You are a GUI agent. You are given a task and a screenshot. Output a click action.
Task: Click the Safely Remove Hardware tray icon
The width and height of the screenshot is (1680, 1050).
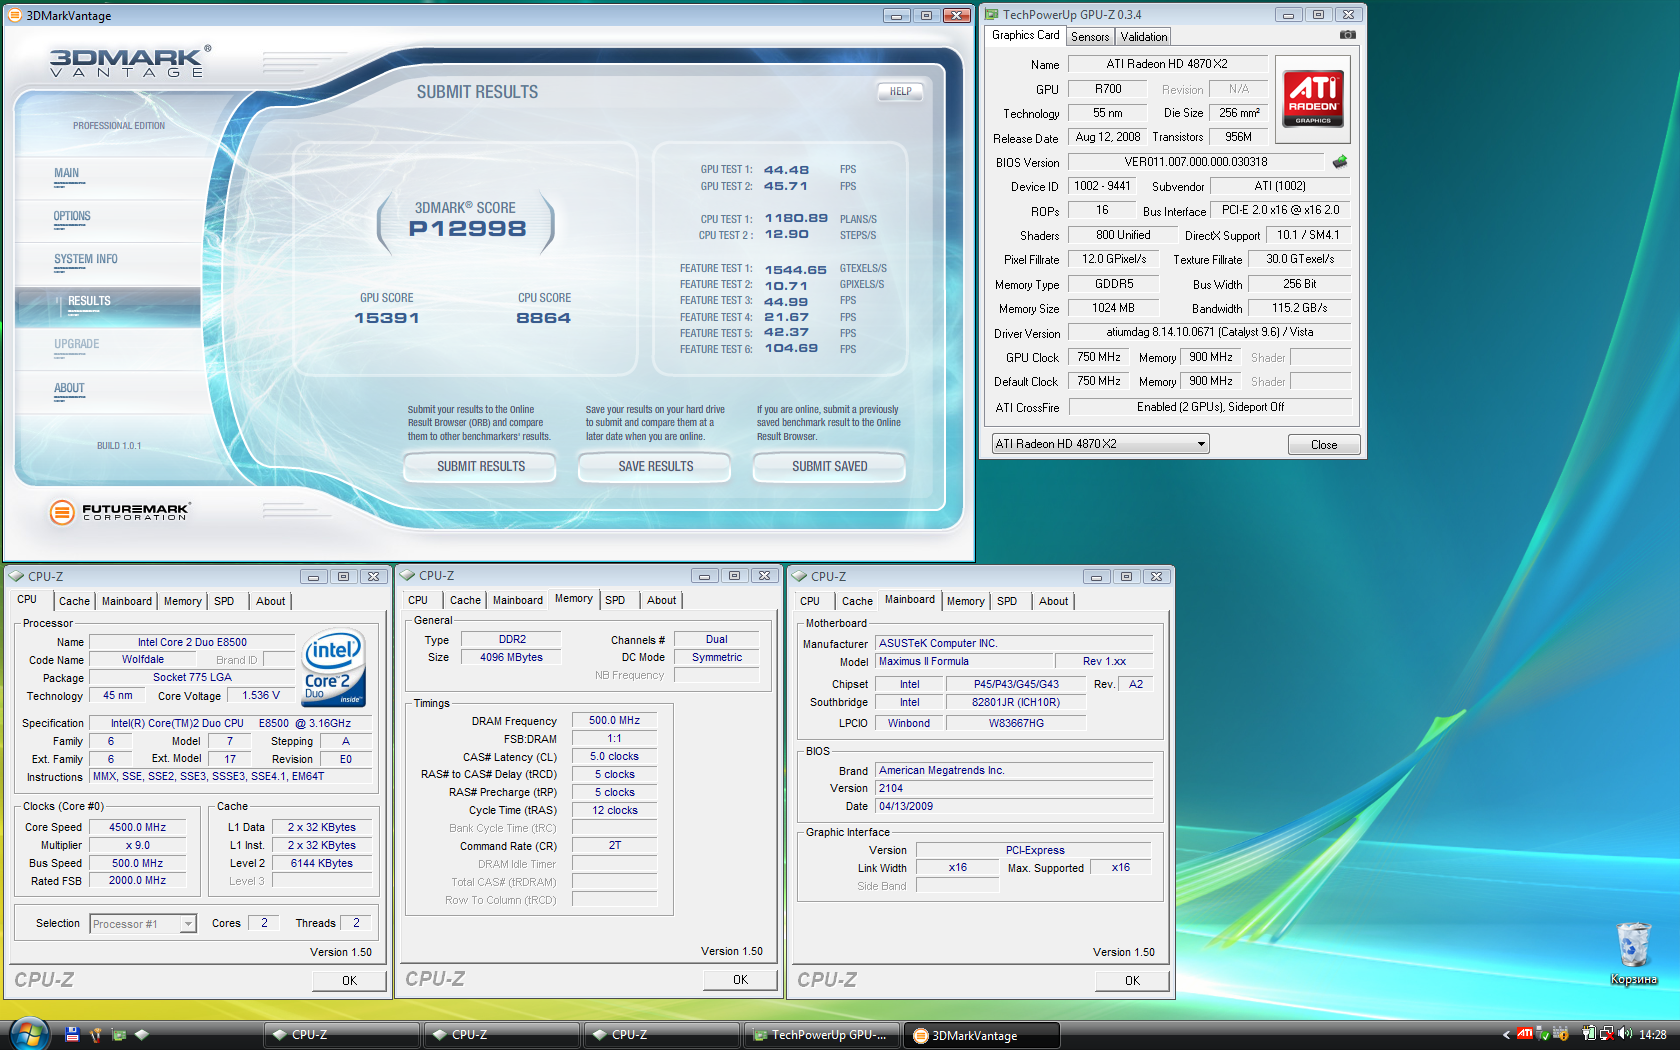[x=1543, y=1034]
